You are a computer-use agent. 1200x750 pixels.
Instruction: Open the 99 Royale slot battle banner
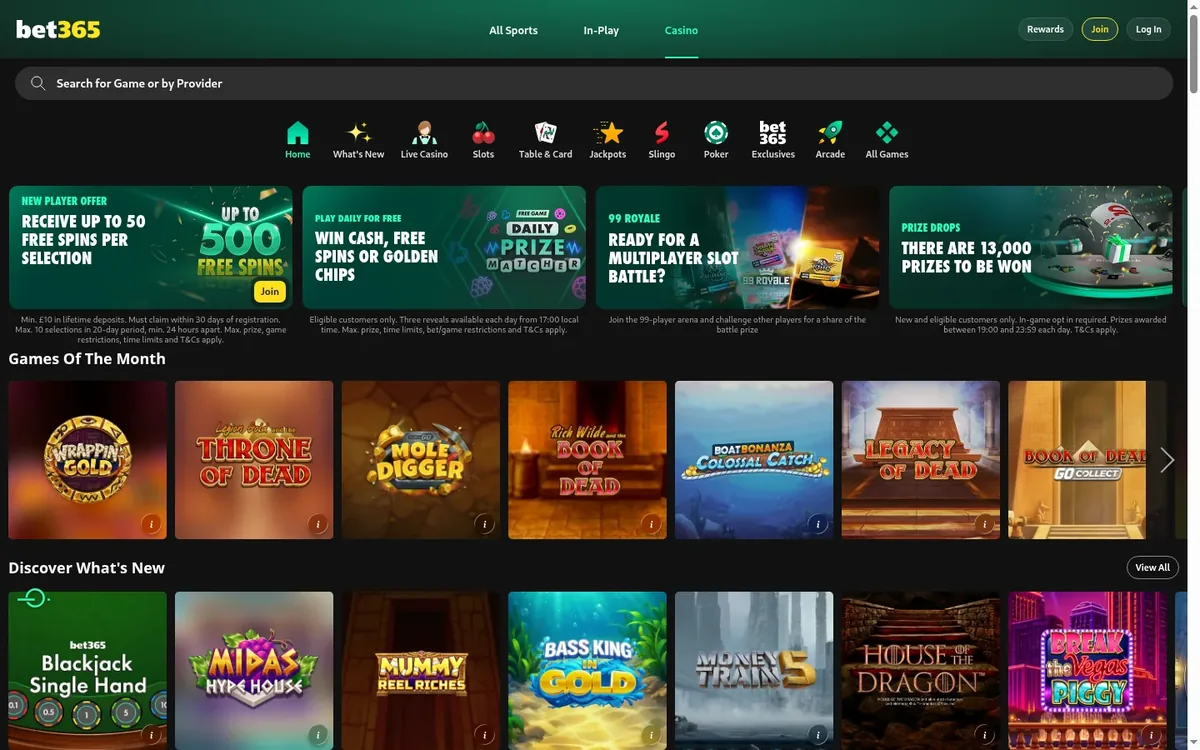coord(738,247)
